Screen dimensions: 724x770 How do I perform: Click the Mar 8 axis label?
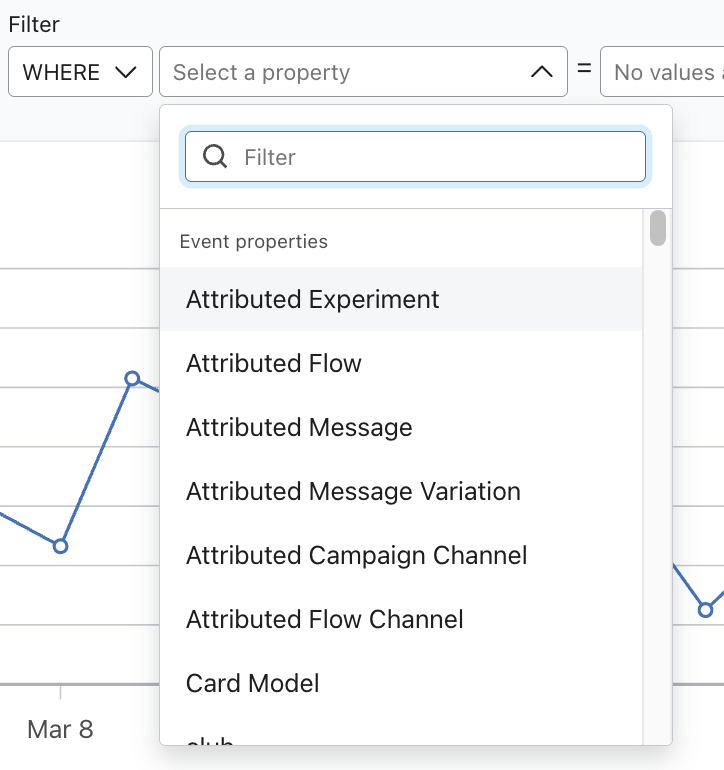pyautogui.click(x=60, y=729)
